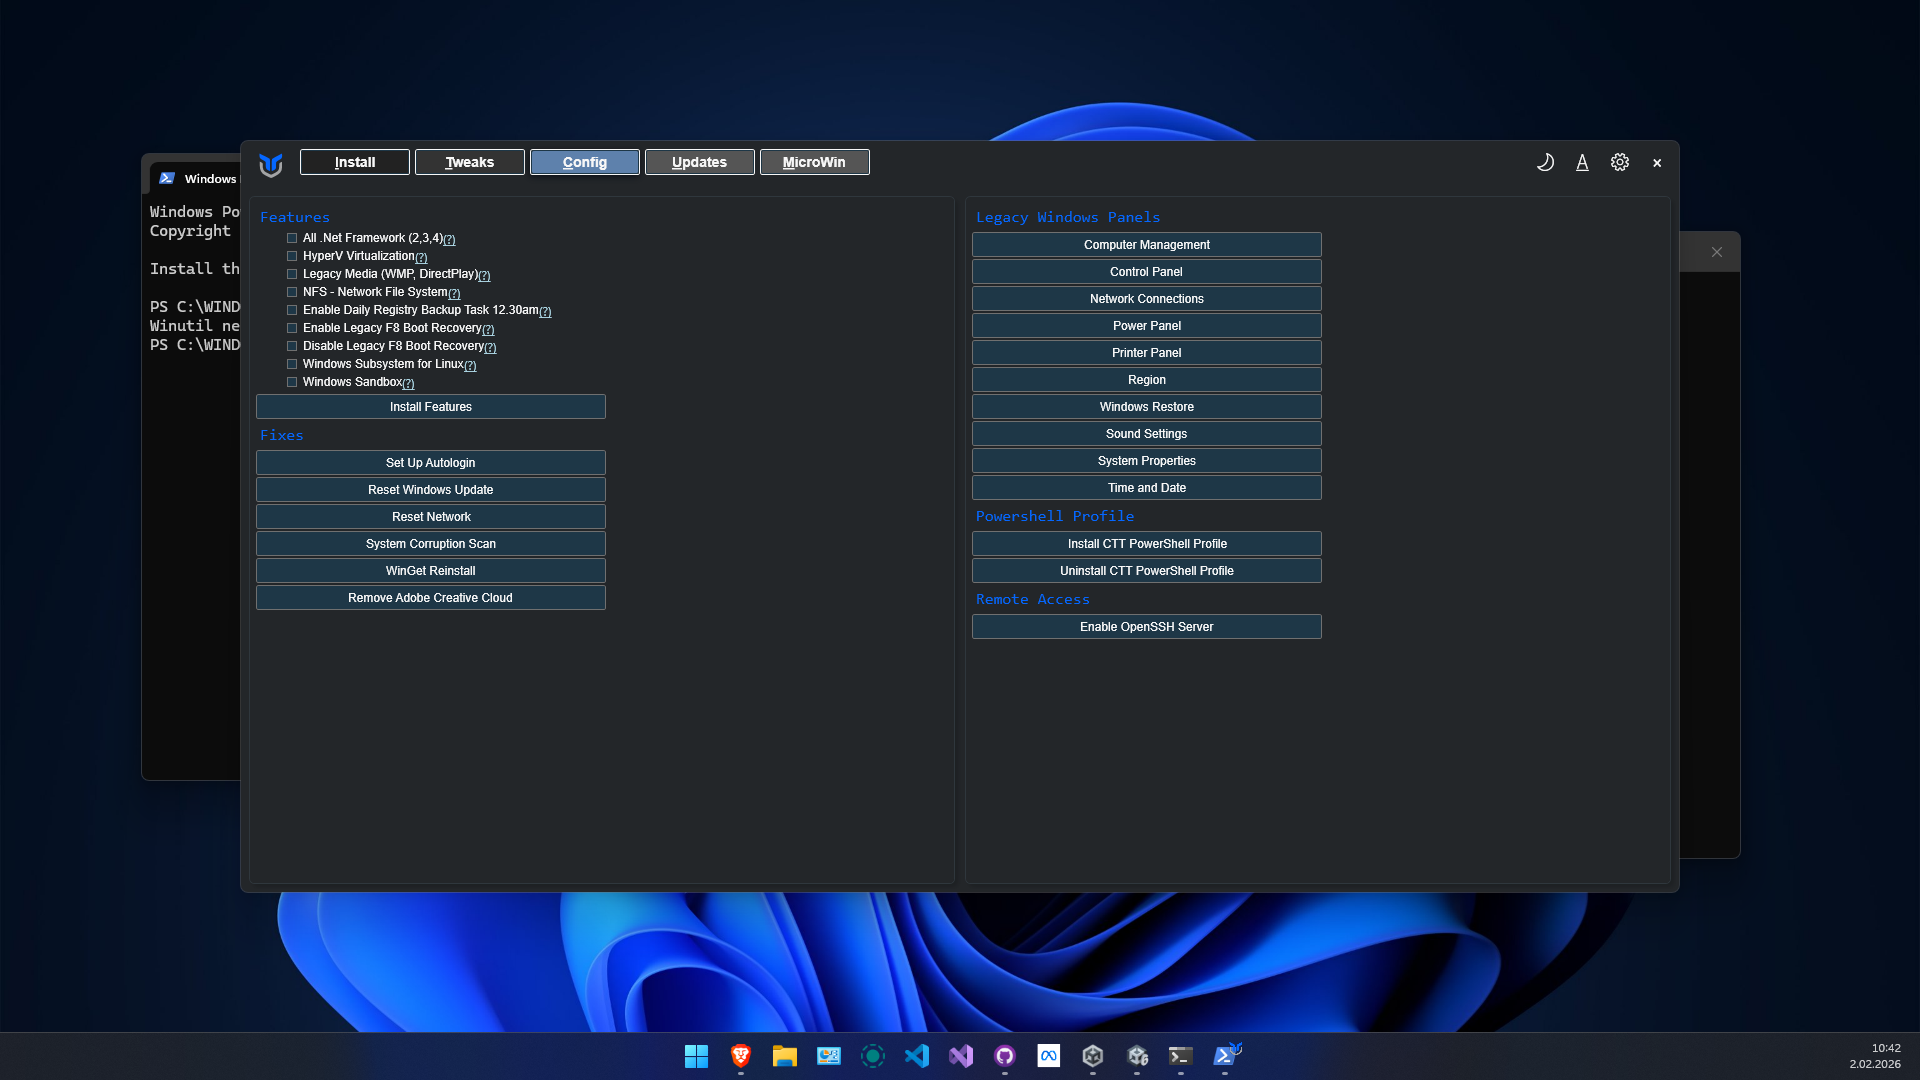This screenshot has width=1920, height=1080.
Task: Open the (?) help link for HyperV Virtualization
Action: click(x=421, y=258)
